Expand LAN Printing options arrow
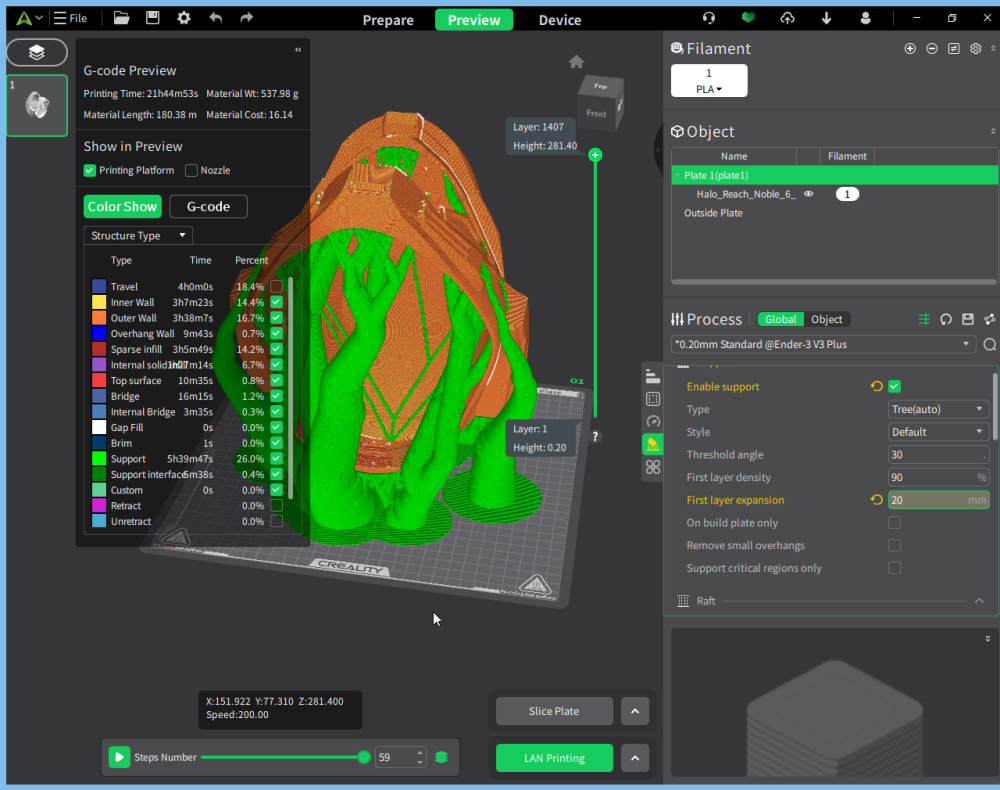The image size is (1000, 790). (635, 758)
